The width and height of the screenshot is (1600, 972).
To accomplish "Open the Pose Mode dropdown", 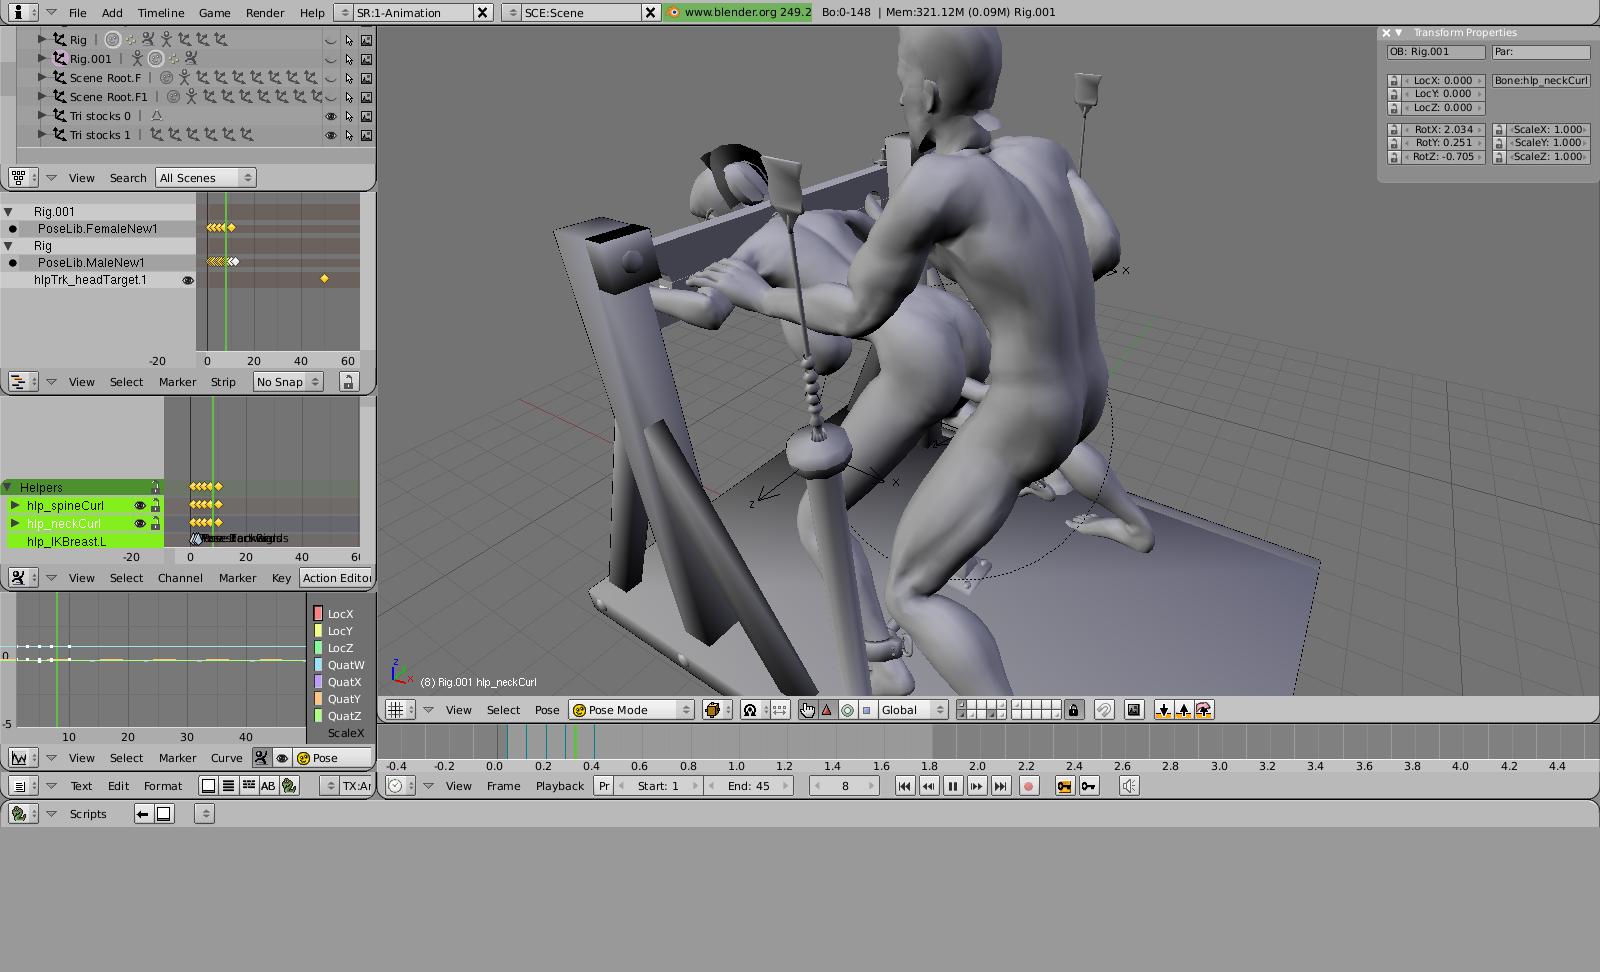I will tap(631, 710).
